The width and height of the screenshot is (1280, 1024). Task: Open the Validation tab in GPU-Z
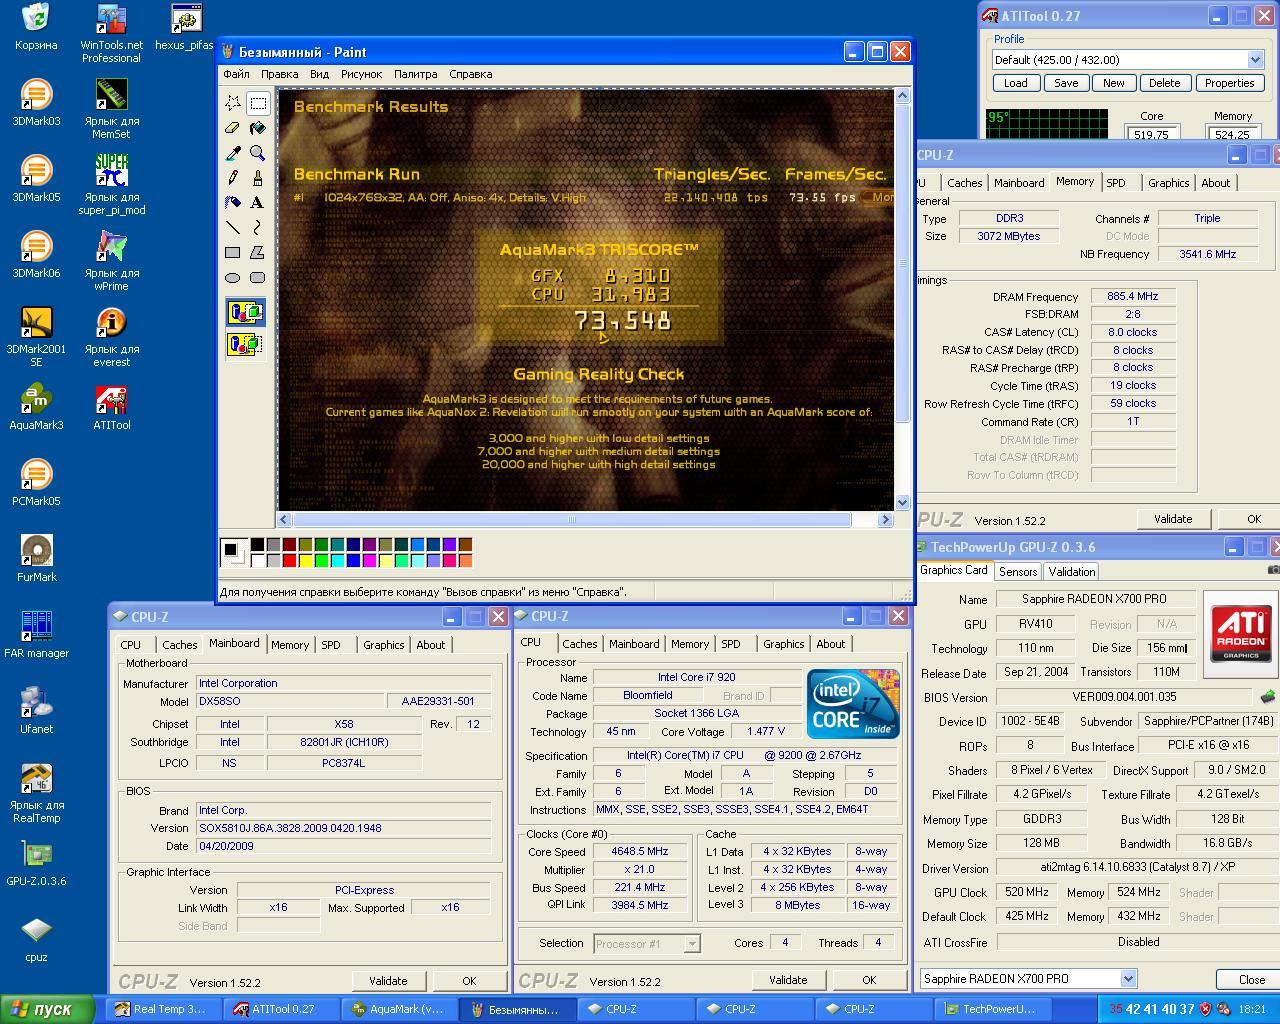click(x=1071, y=572)
